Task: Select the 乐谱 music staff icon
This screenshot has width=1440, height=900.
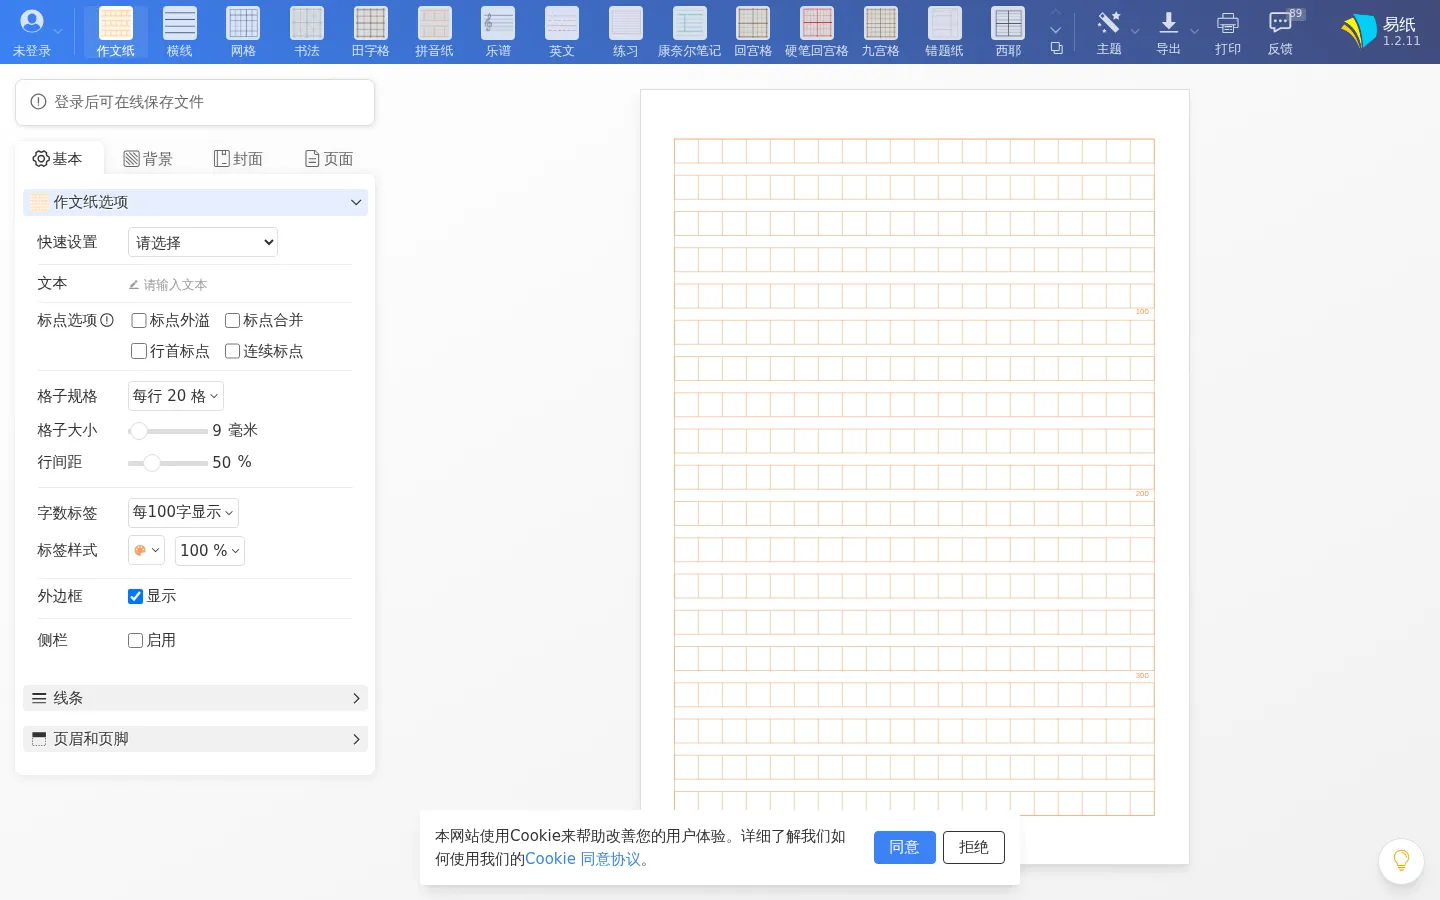Action: 498,31
